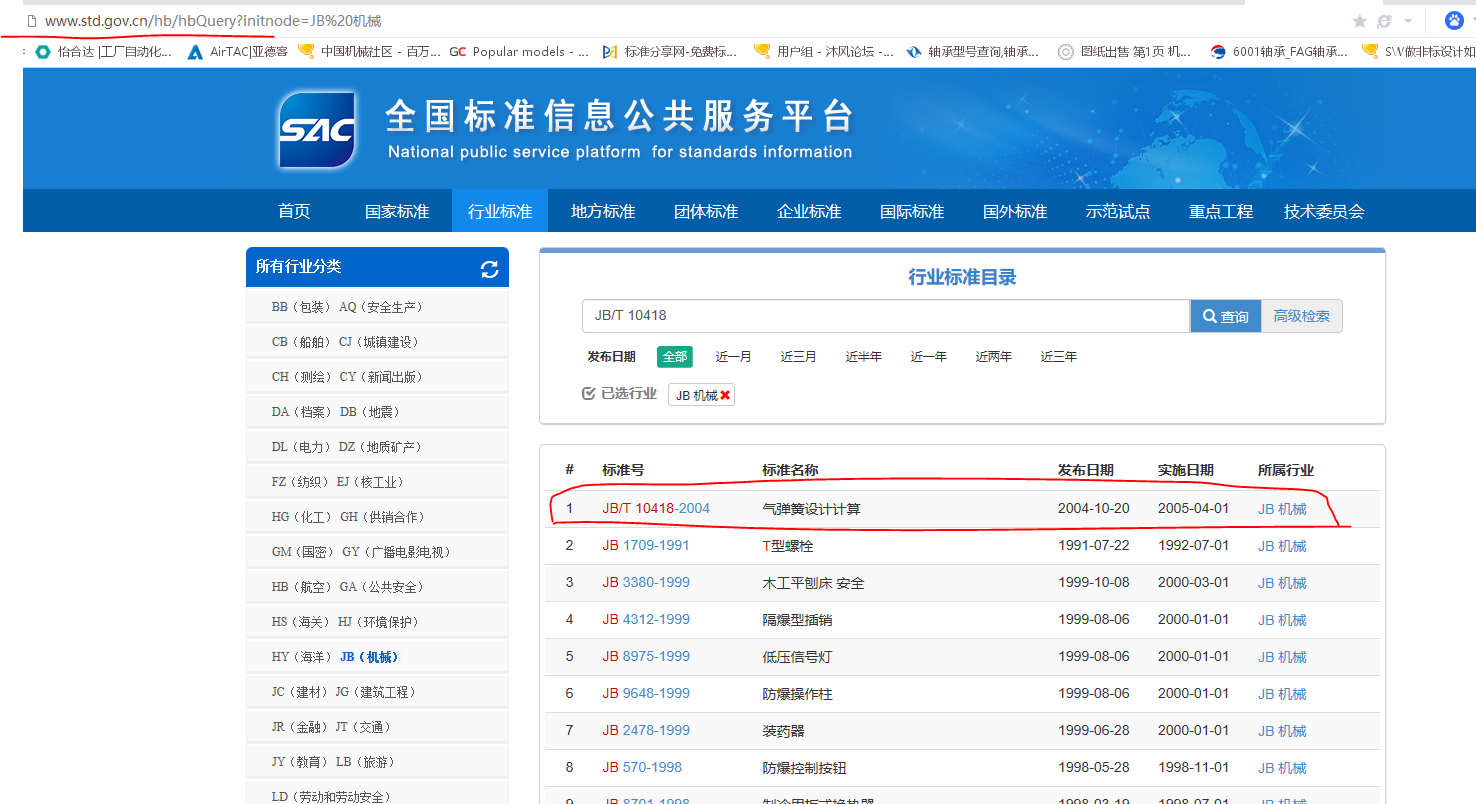The width and height of the screenshot is (1476, 804).
Task: Select the BB（包装）industry category
Action: tap(299, 307)
